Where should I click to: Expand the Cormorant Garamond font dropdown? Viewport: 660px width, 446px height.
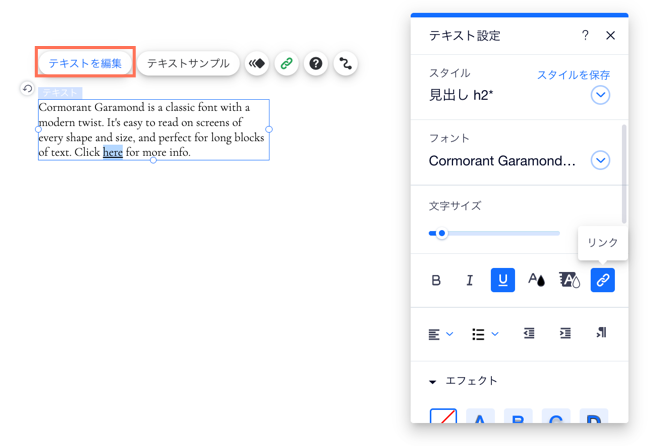(600, 160)
